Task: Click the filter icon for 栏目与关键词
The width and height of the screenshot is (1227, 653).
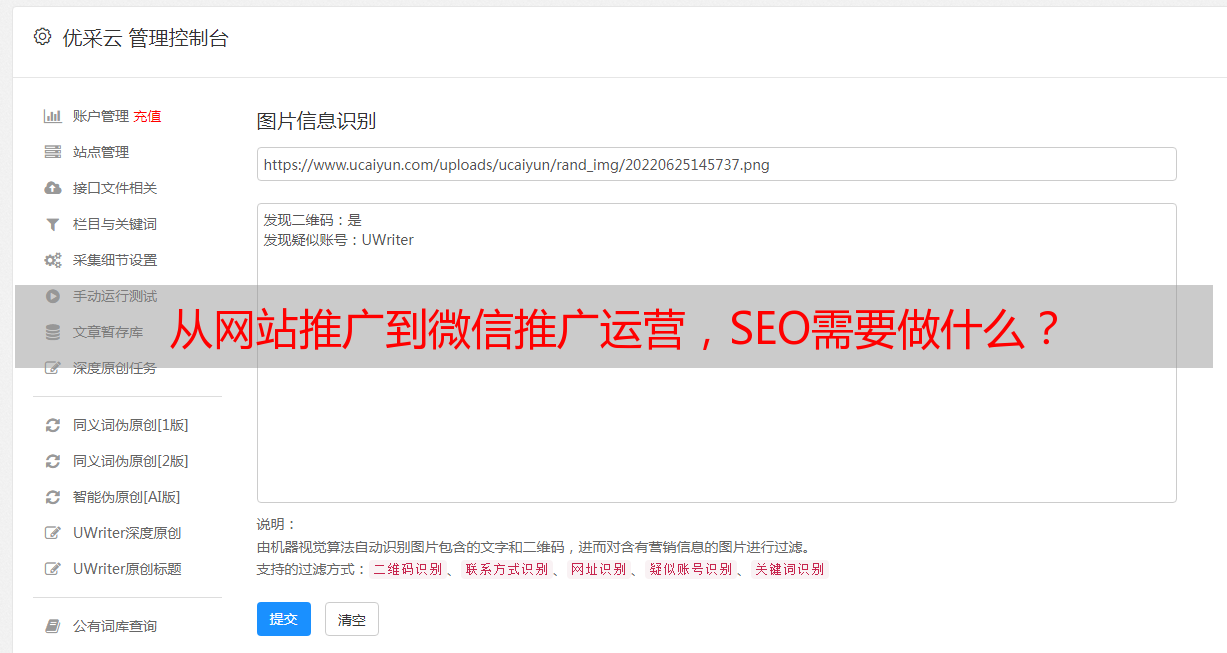Action: pyautogui.click(x=53, y=224)
